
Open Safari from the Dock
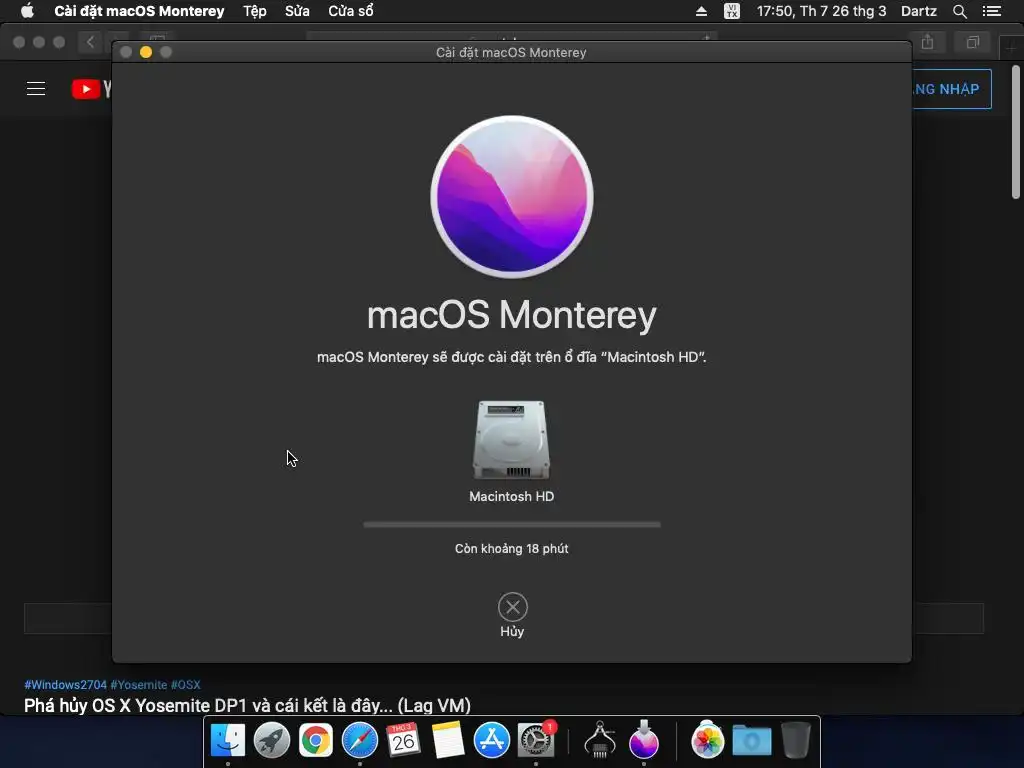tap(360, 740)
